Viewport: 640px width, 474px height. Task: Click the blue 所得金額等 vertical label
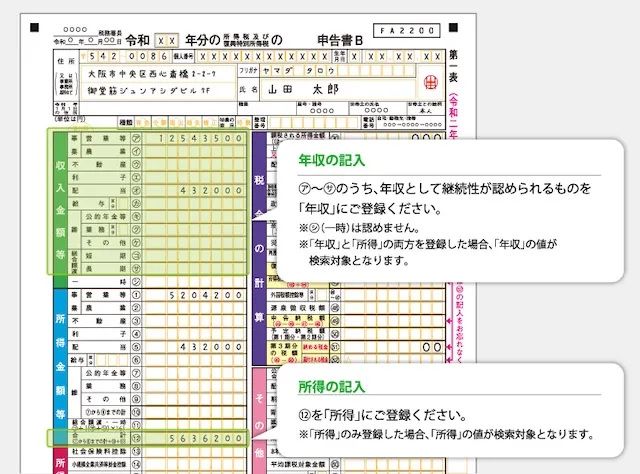pyautogui.click(x=60, y=365)
